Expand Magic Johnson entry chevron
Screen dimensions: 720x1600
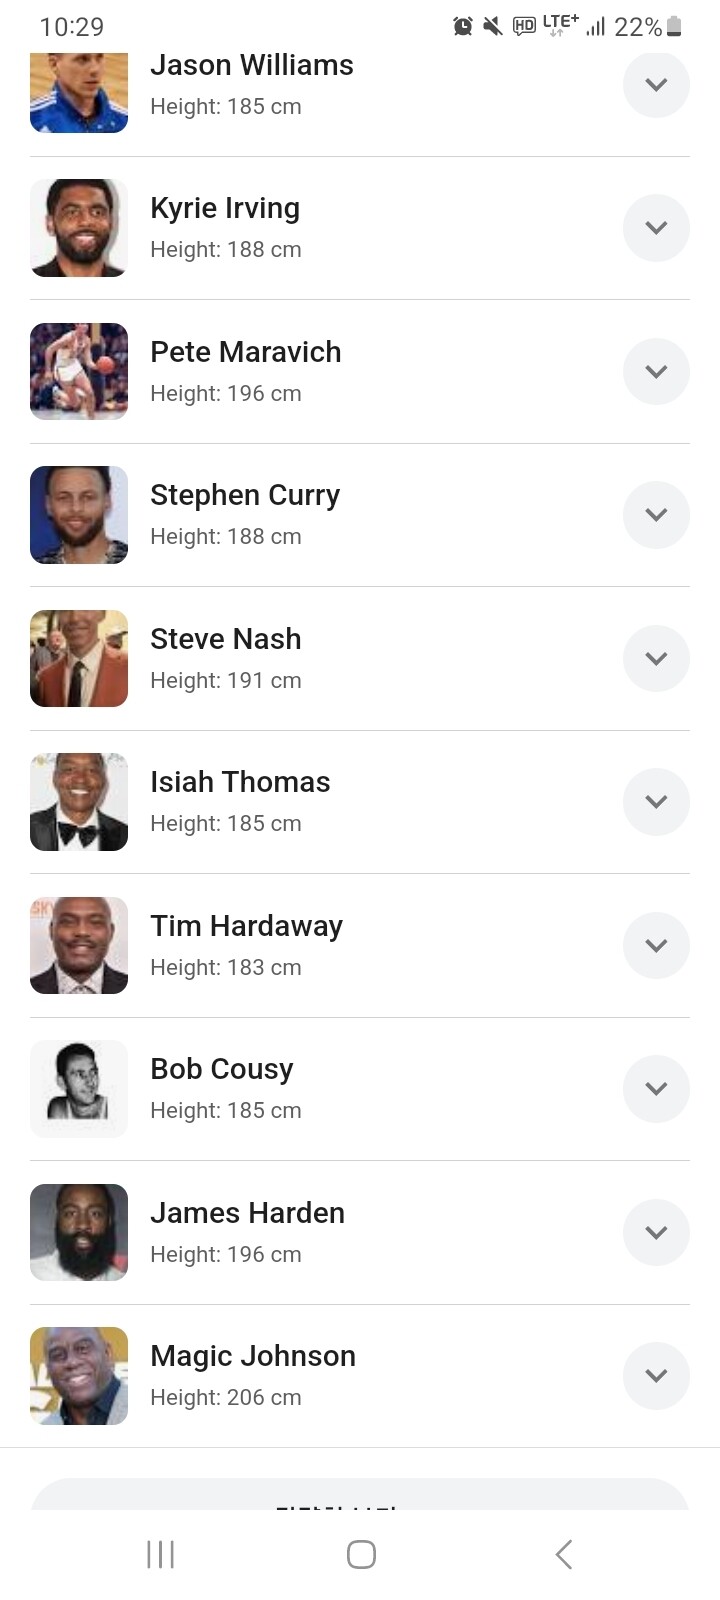pos(656,1376)
